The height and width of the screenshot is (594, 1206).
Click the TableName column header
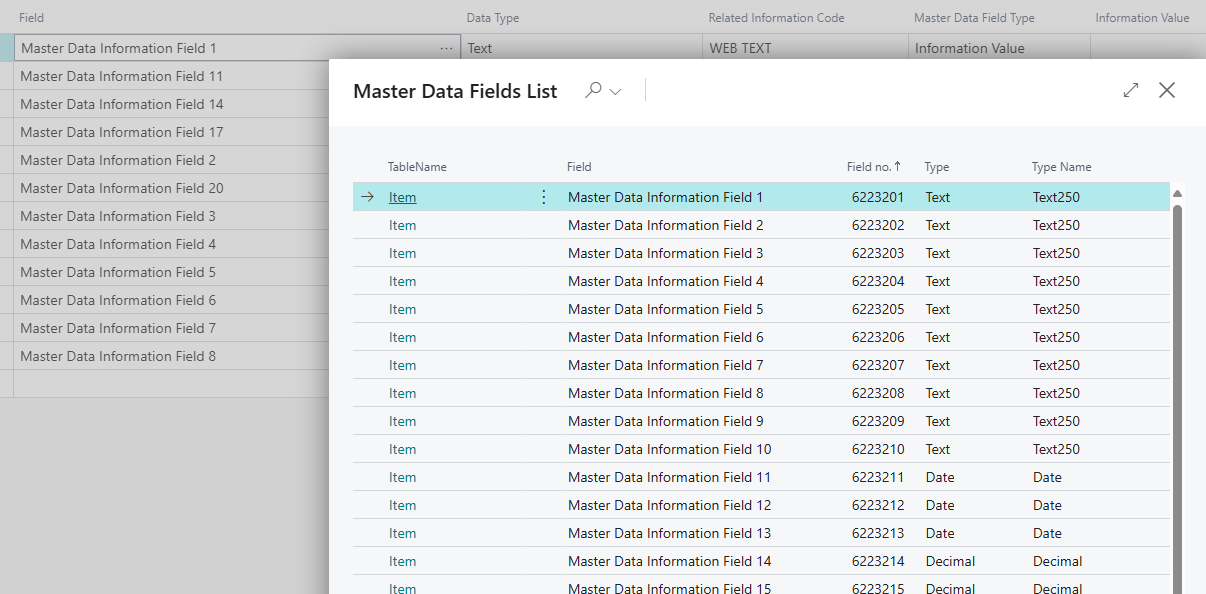(x=417, y=167)
